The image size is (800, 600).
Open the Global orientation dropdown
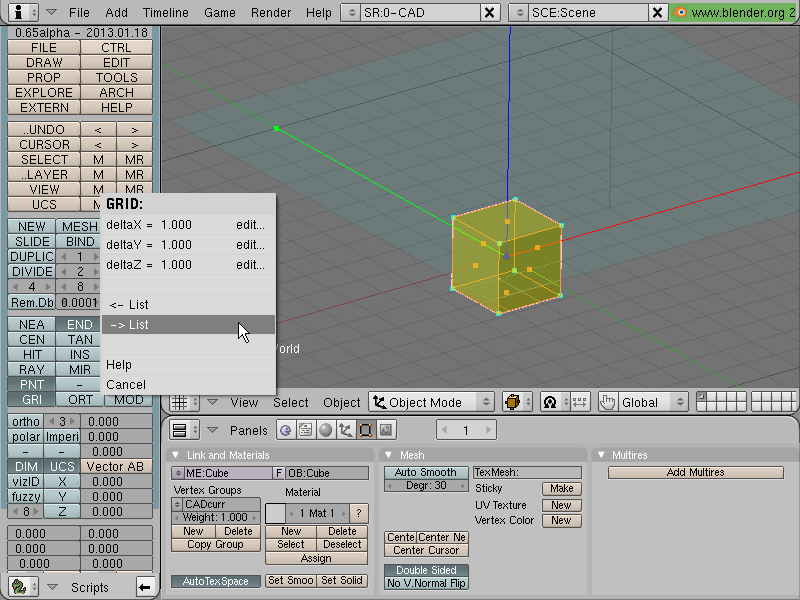coord(652,403)
